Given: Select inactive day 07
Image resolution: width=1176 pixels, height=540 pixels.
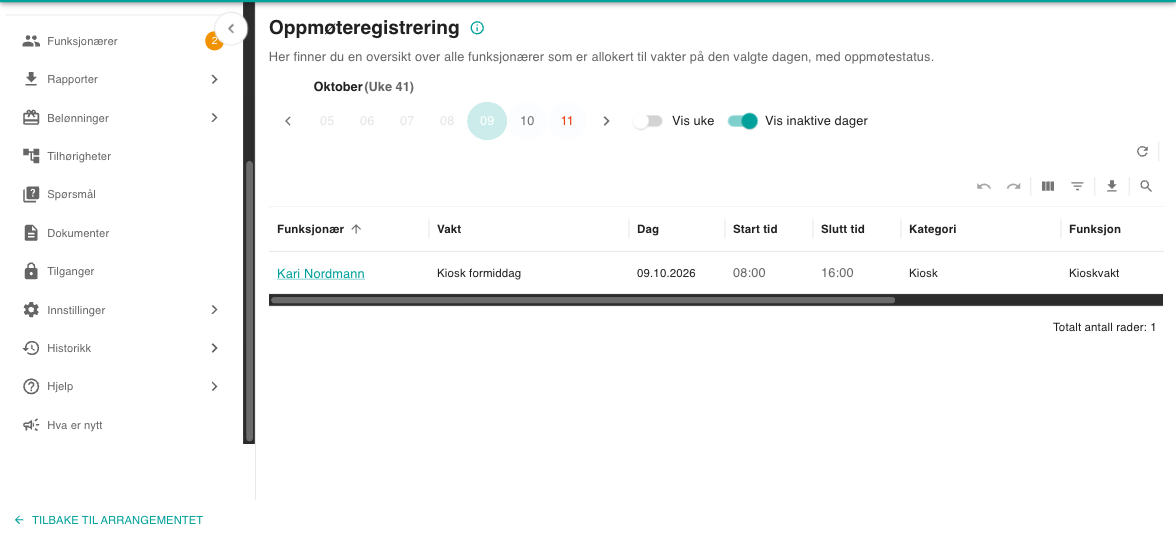Looking at the screenshot, I should (x=407, y=121).
